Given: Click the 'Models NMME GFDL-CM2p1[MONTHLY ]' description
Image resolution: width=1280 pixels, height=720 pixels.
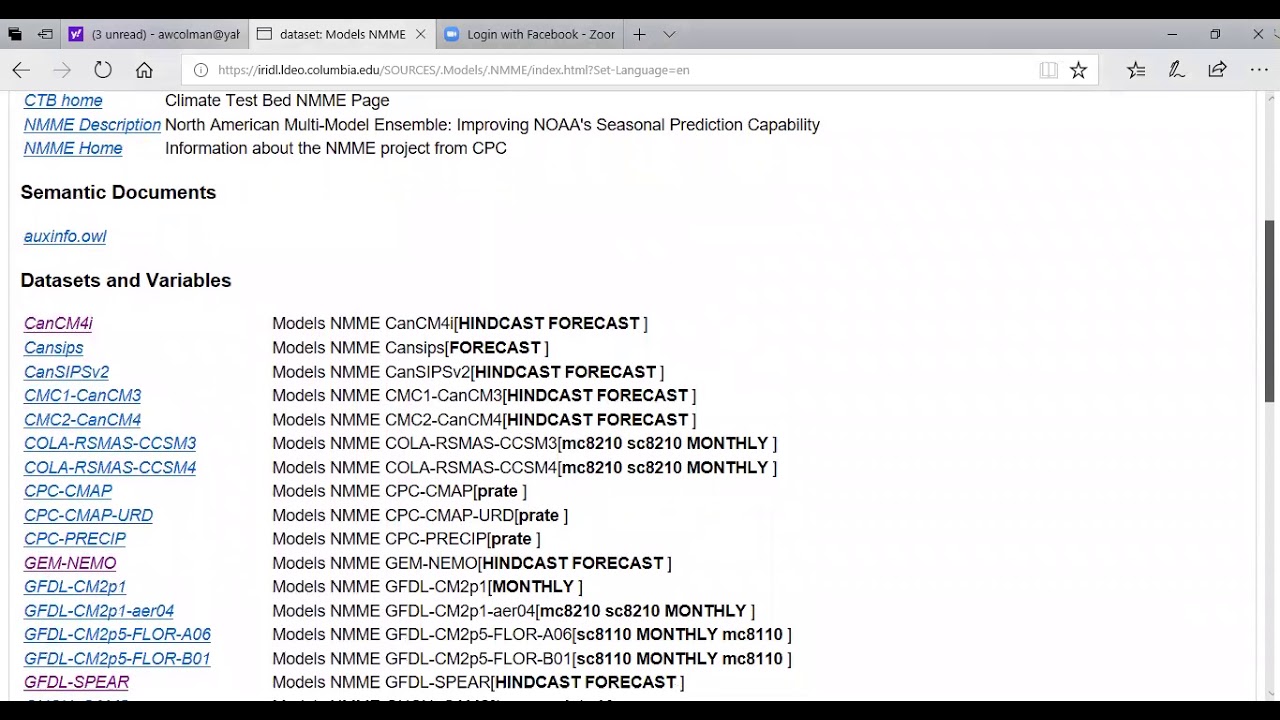Looking at the screenshot, I should click(x=427, y=587).
